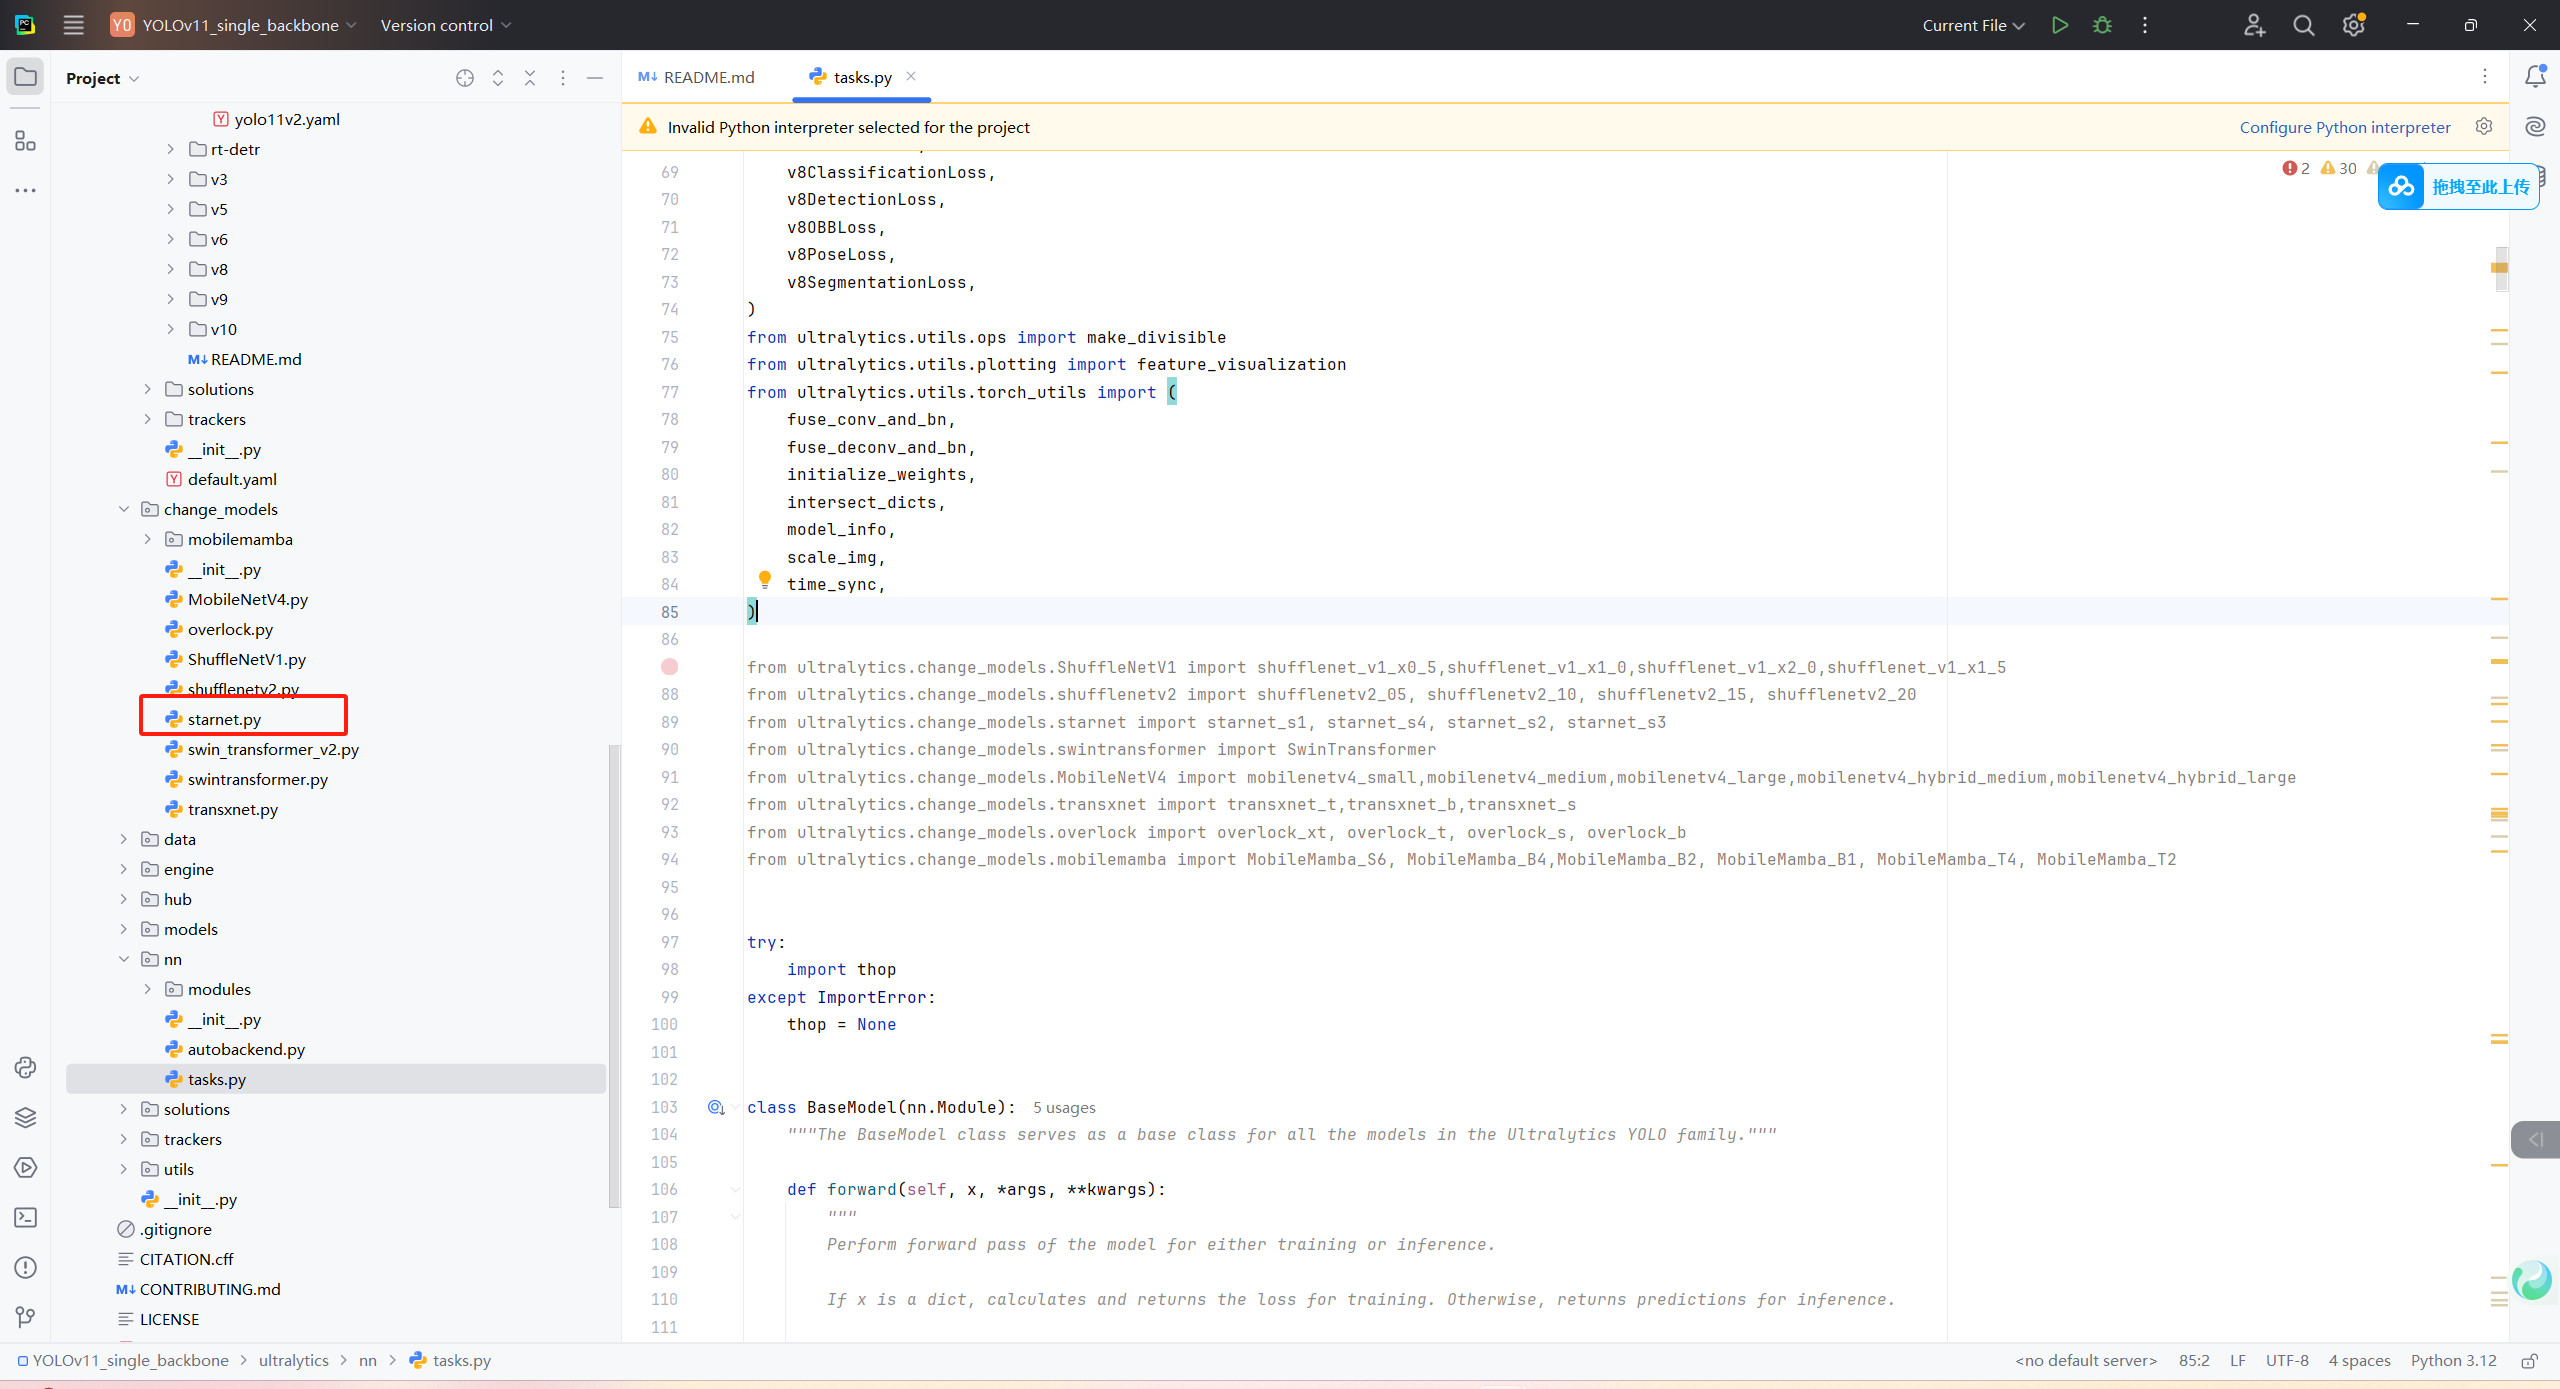Open the Notifications bell panel
The image size is (2560, 1389).
click(x=2535, y=77)
